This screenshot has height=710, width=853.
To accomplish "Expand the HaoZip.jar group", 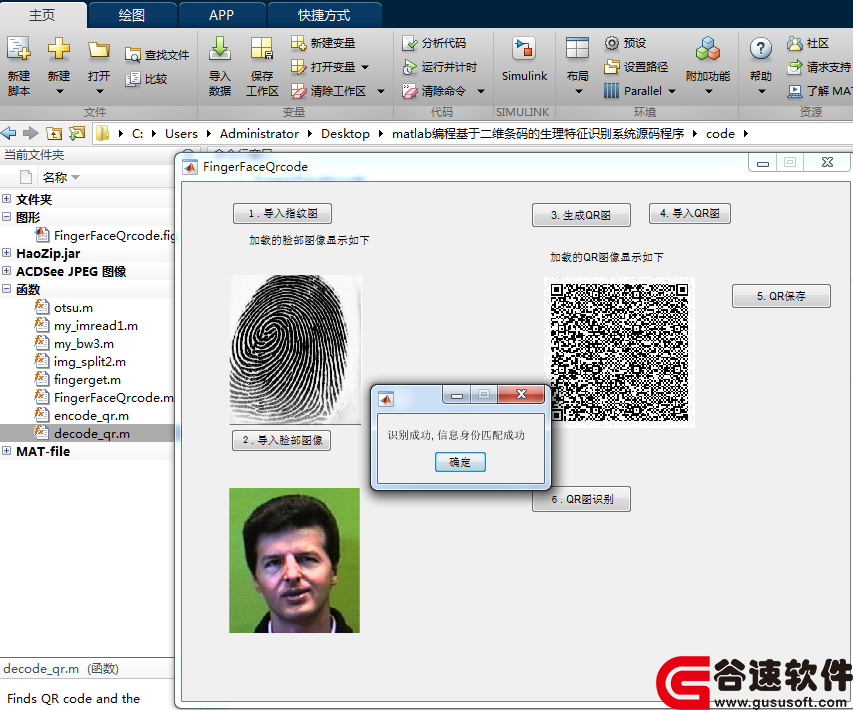I will click(x=7, y=252).
